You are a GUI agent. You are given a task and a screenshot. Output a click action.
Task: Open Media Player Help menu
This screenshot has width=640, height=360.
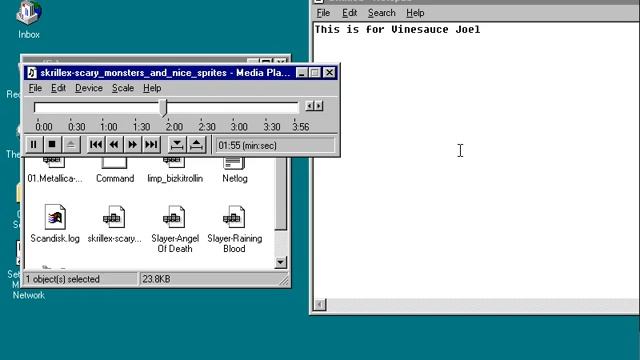click(152, 88)
